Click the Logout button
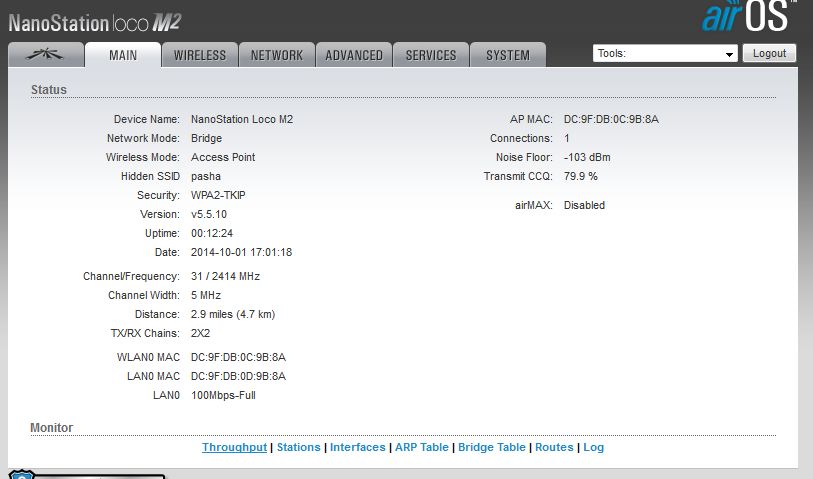The width and height of the screenshot is (813, 479). pyautogui.click(x=769, y=53)
